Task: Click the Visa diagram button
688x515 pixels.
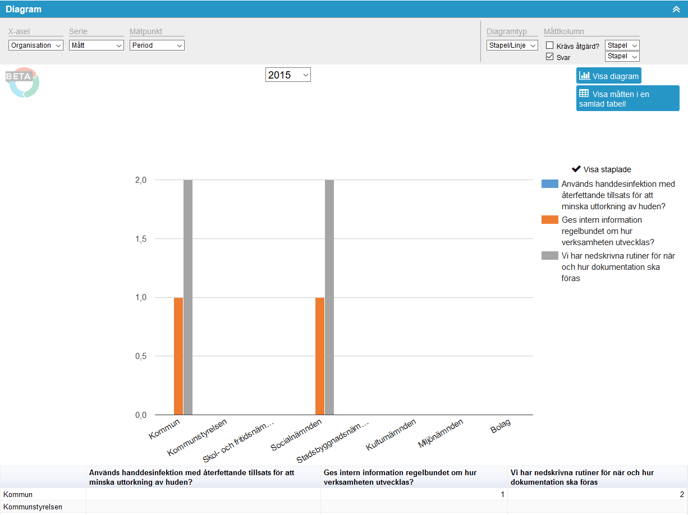Action: point(608,76)
